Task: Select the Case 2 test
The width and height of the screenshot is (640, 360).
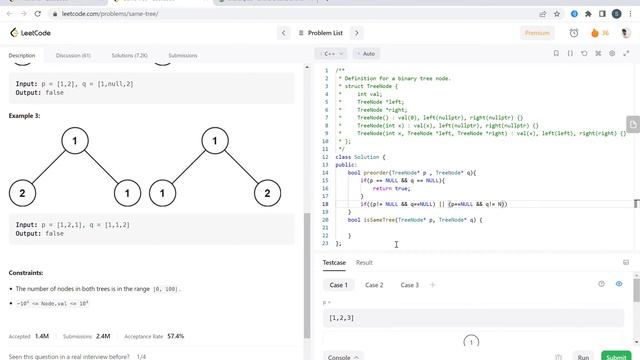Action: [374, 285]
